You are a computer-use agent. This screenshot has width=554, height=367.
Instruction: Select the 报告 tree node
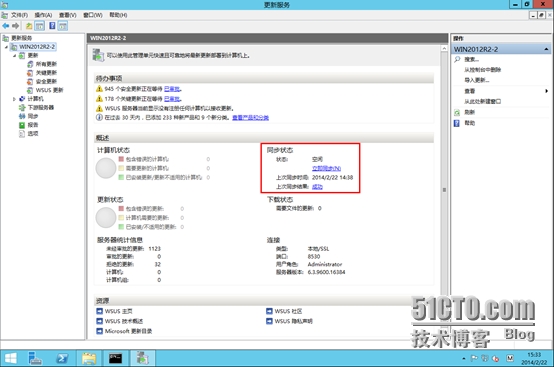pos(33,125)
